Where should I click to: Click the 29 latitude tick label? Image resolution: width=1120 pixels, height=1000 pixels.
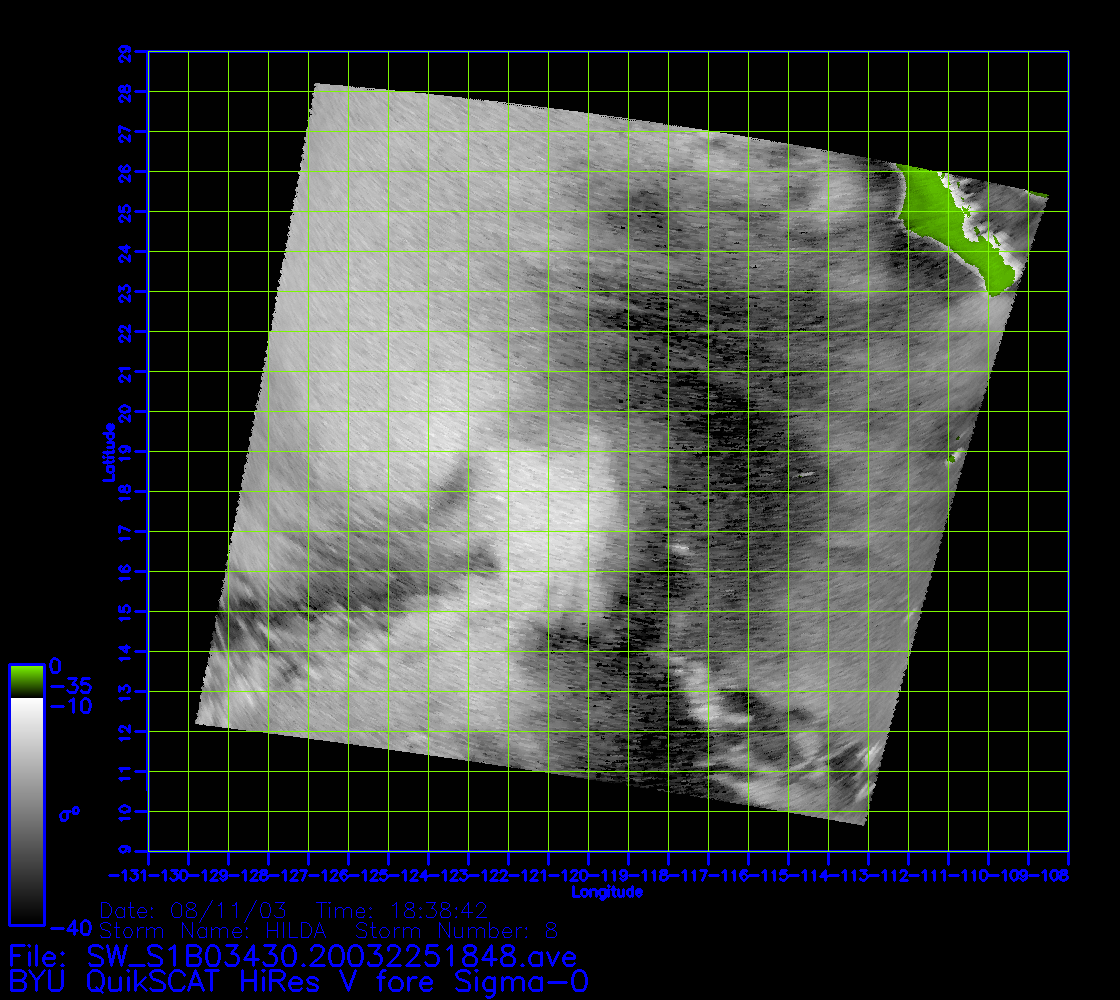pyautogui.click(x=124, y=53)
